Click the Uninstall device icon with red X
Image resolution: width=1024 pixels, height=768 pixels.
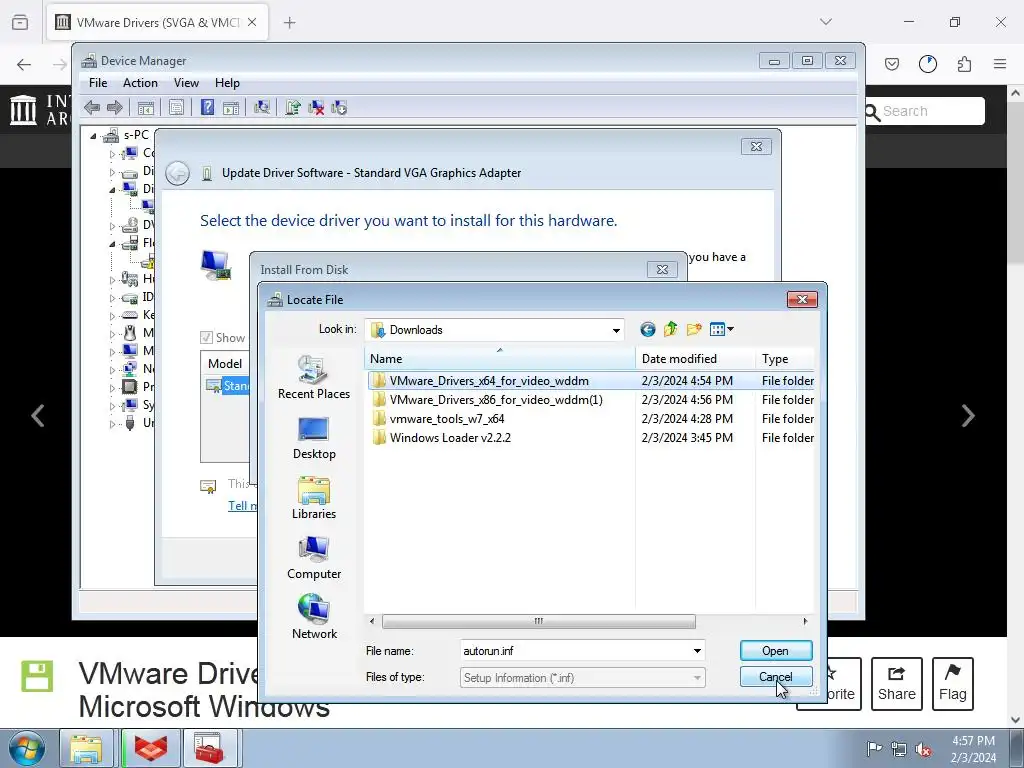[316, 108]
